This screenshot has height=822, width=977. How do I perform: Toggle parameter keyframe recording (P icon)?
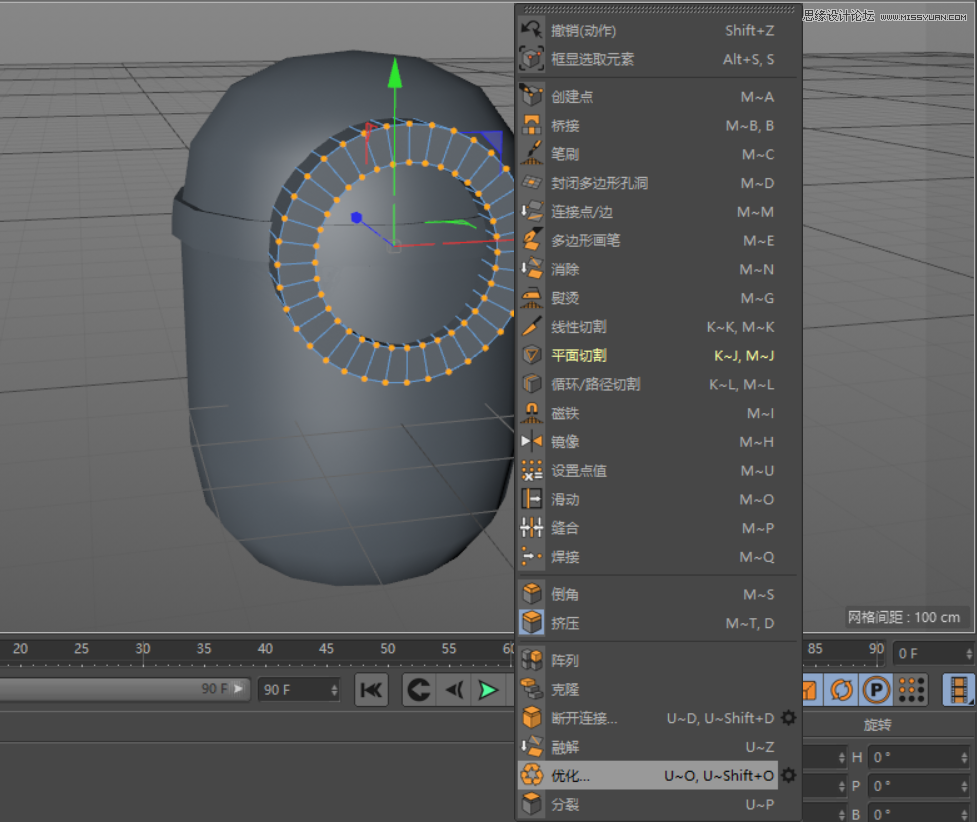(876, 690)
